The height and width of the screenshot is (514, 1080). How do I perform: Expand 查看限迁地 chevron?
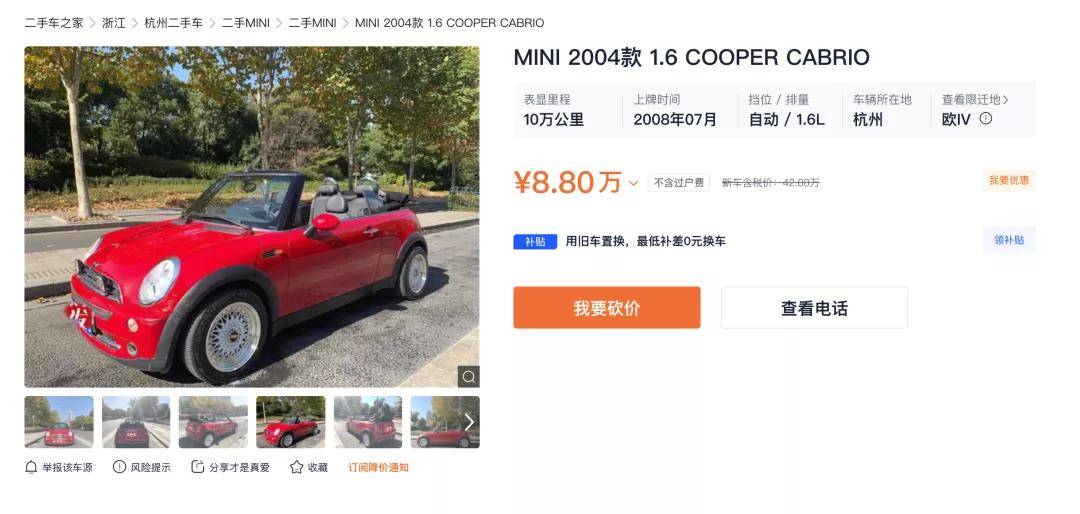pos(1006,100)
